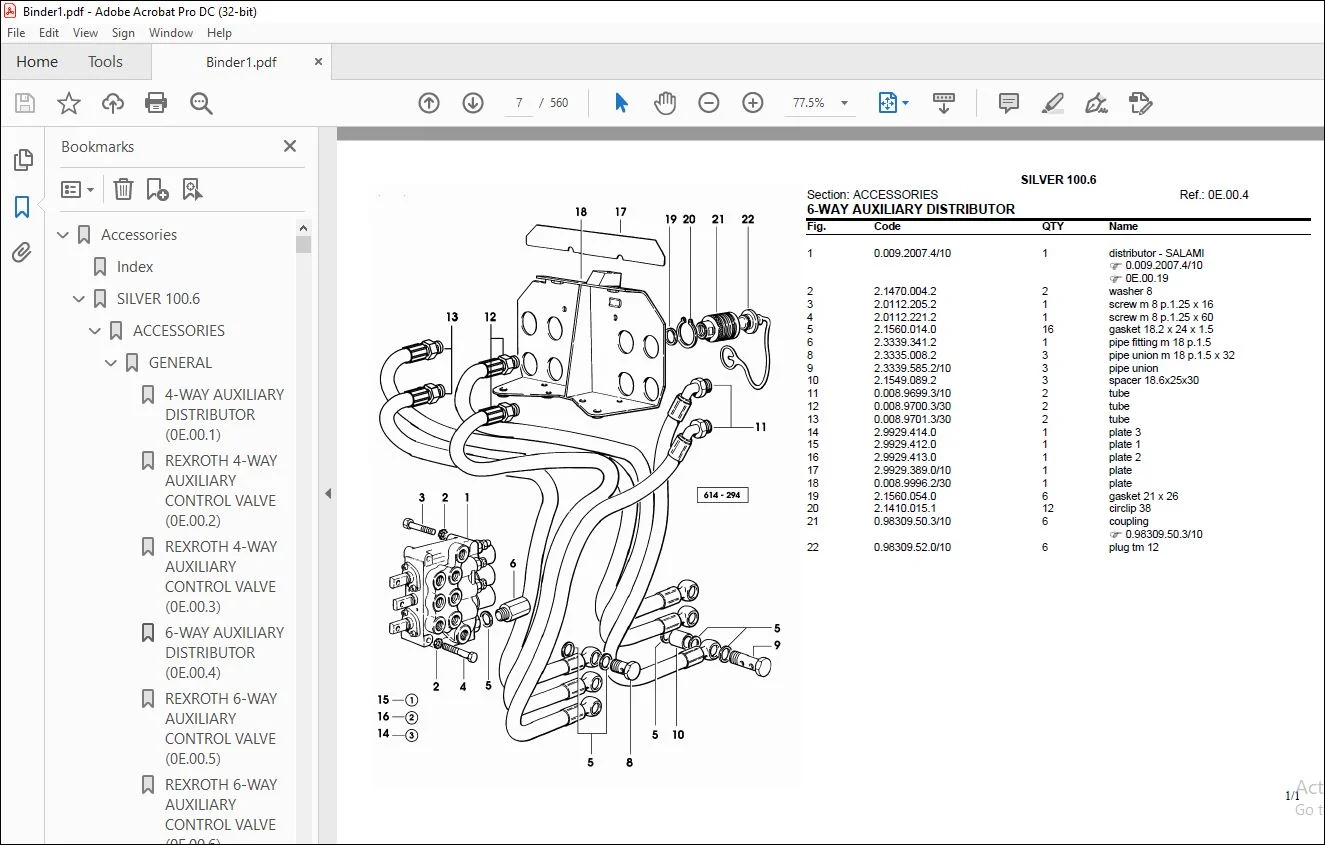Zoom in with the plus icon
This screenshot has height=845, width=1325.
coord(753,103)
